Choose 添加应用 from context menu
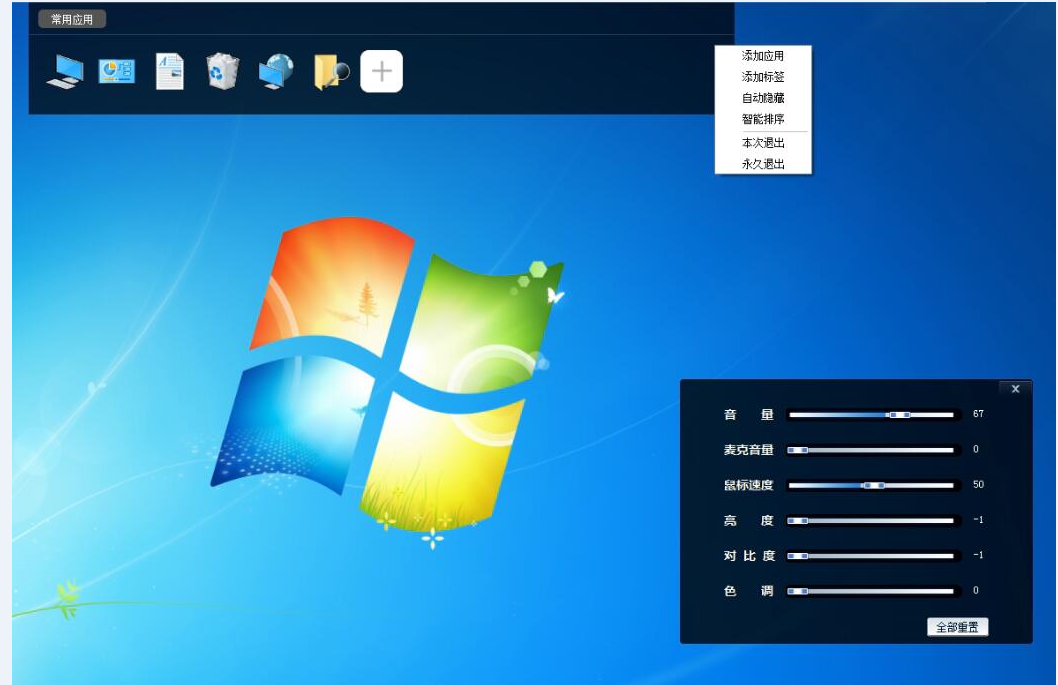Image resolution: width=1058 pixels, height=685 pixels. click(763, 55)
